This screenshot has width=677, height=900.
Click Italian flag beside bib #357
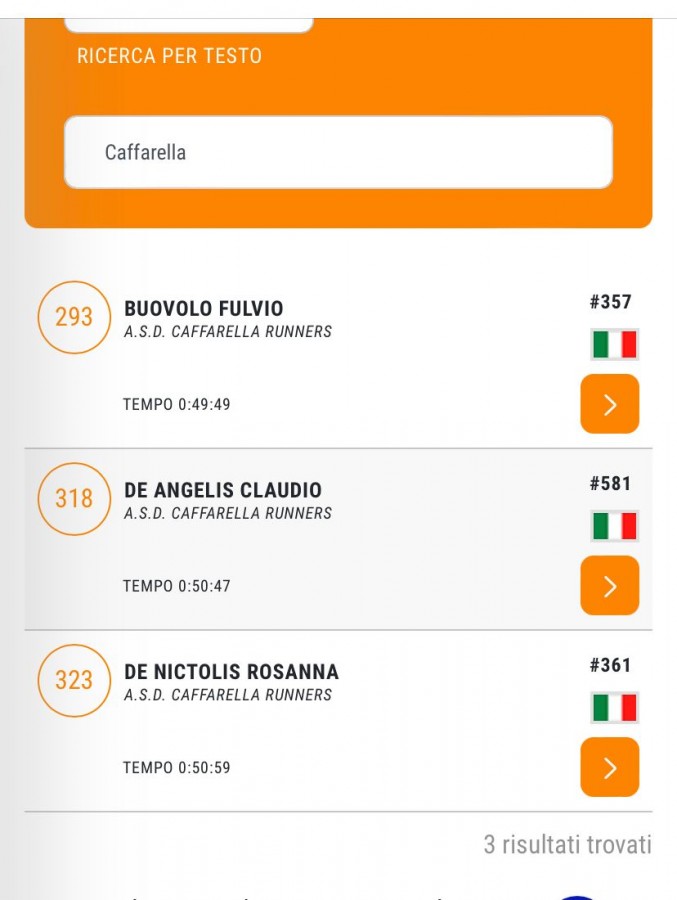coord(614,344)
